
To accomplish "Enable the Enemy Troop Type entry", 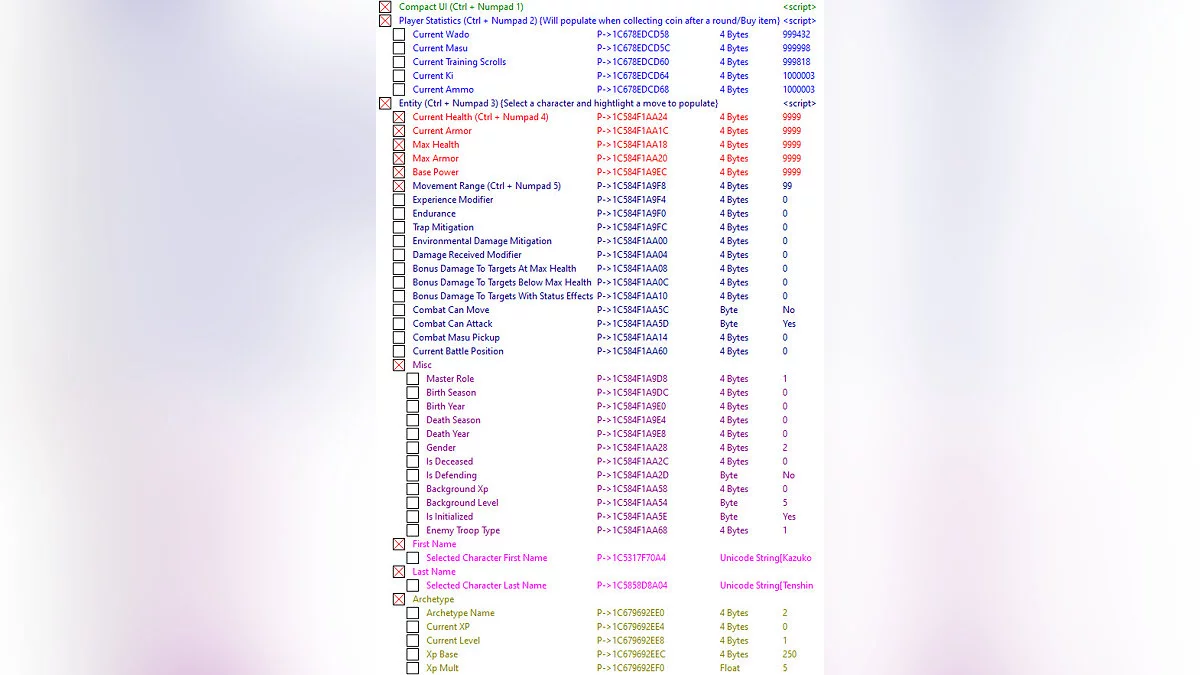I will (x=413, y=530).
